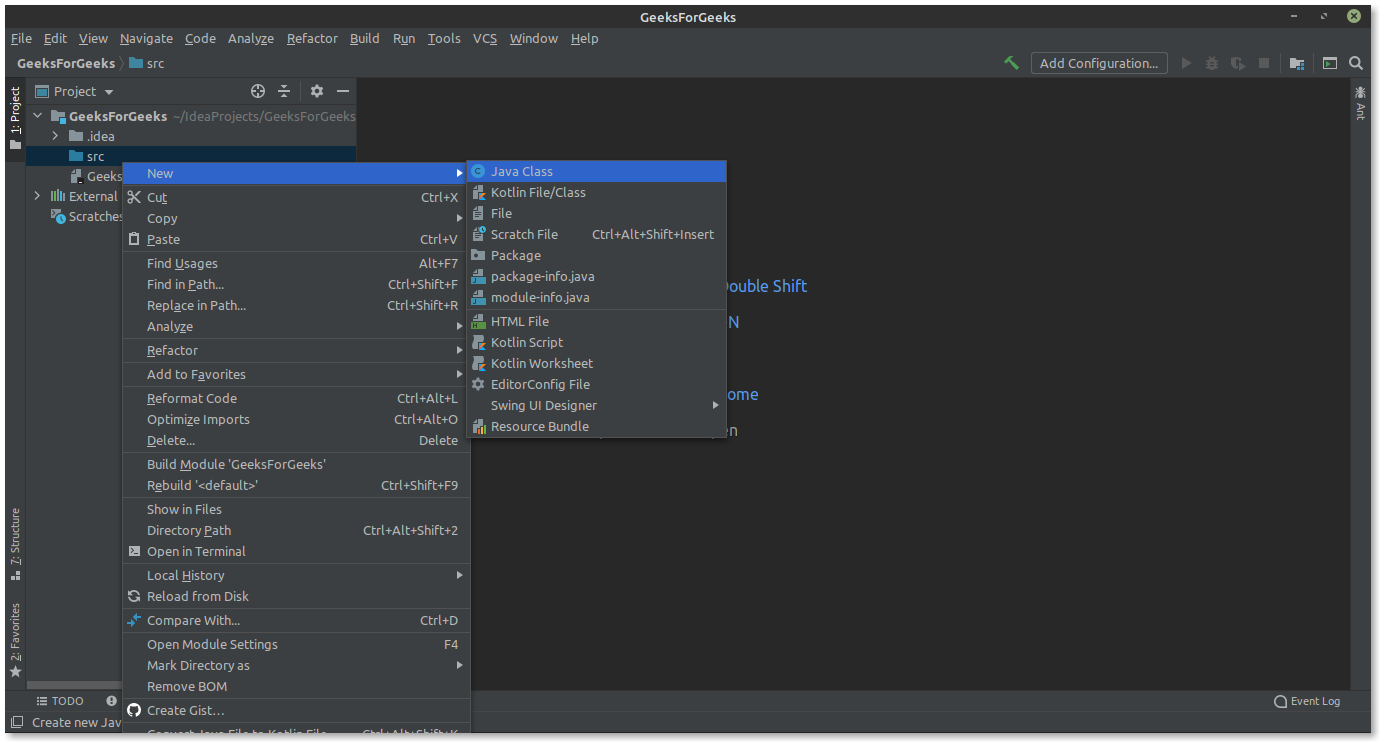The height and width of the screenshot is (742, 1380).
Task: Click the Run with Coverage icon
Action: [1238, 63]
